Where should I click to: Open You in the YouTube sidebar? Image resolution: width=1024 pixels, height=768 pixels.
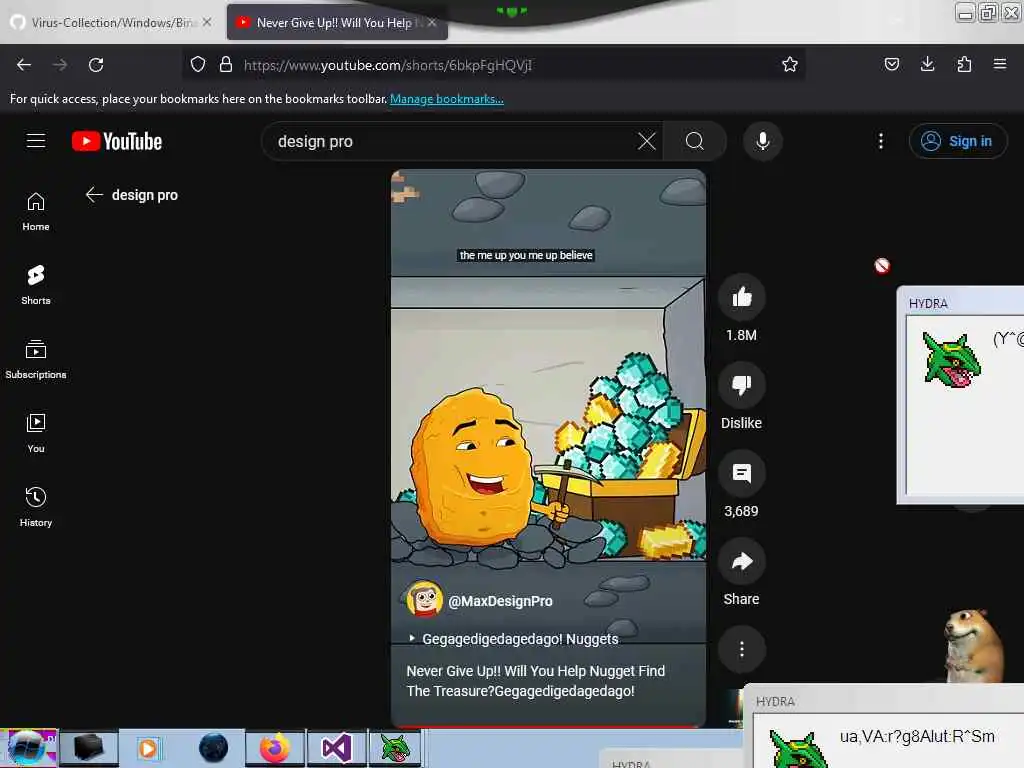(x=36, y=432)
